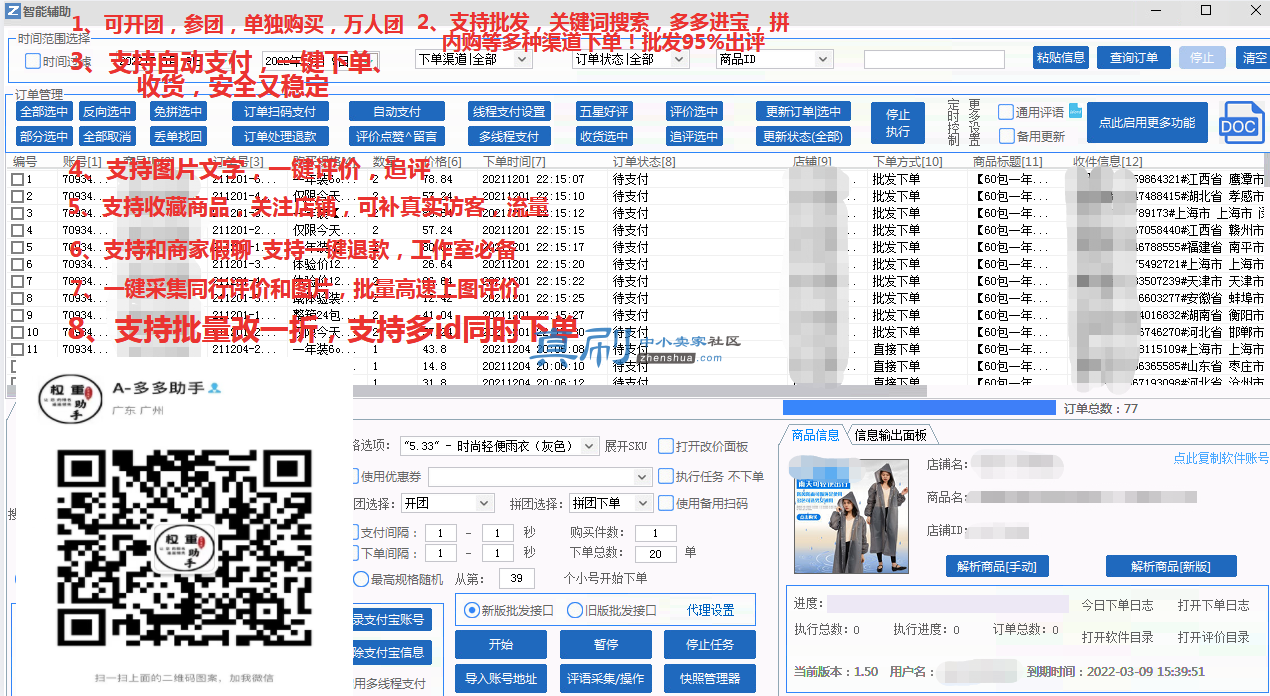Click the raincoat product thumbnail image
Screen dimensions: 1270x696
850,516
